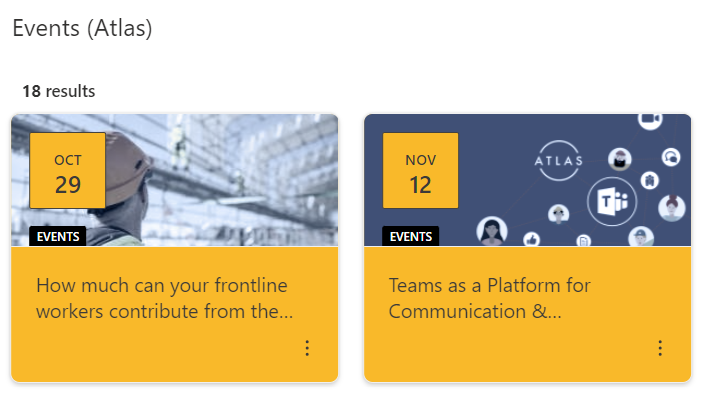Select the NOV 12 date badge

click(421, 171)
